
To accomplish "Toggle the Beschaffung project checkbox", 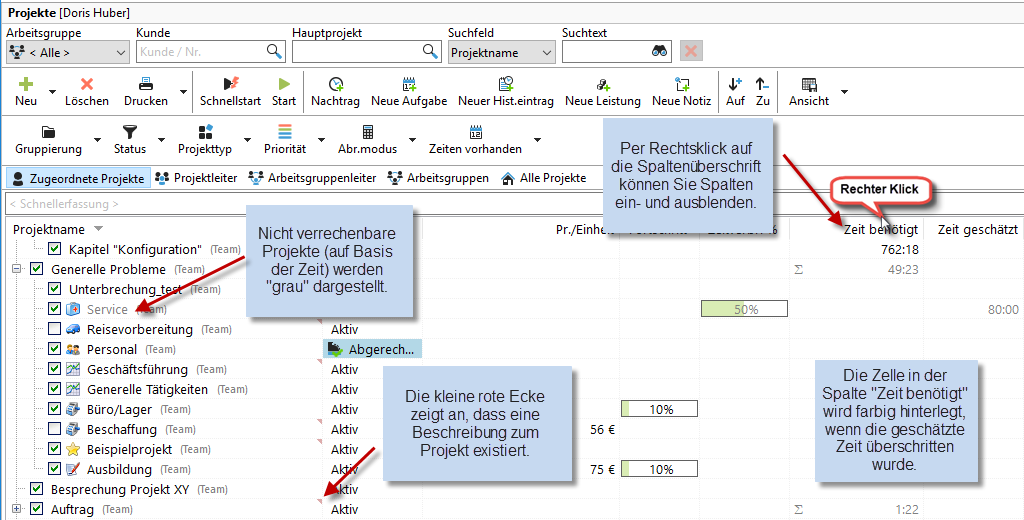I will coord(55,429).
